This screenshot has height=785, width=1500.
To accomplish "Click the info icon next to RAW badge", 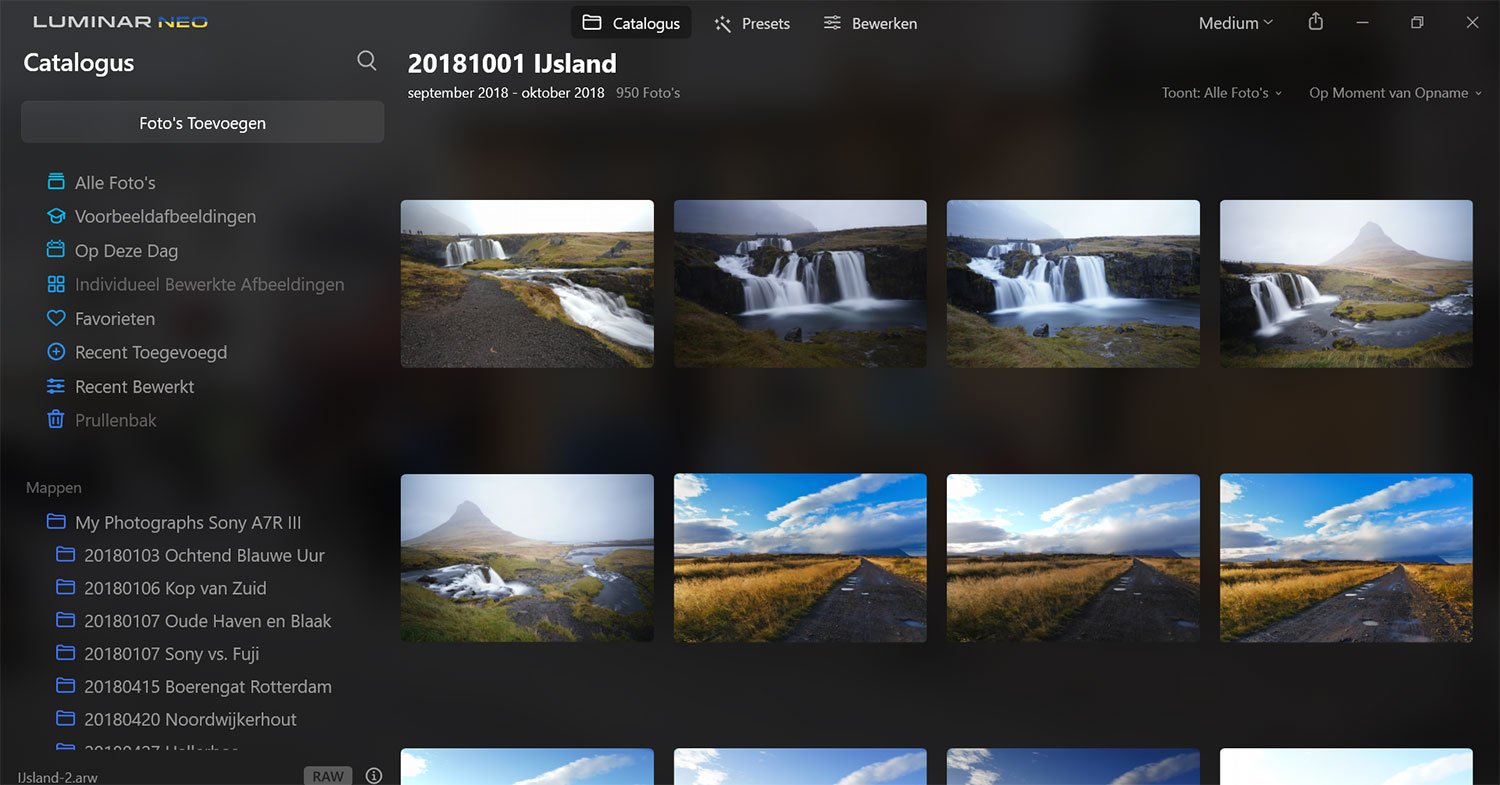I will (x=374, y=776).
